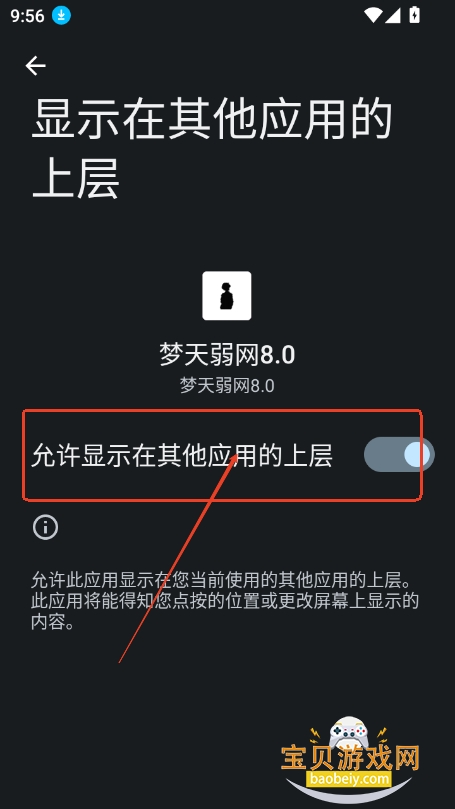455x809 pixels.
Task: Tap the gamepad icon in the watermark
Action: pos(349,732)
